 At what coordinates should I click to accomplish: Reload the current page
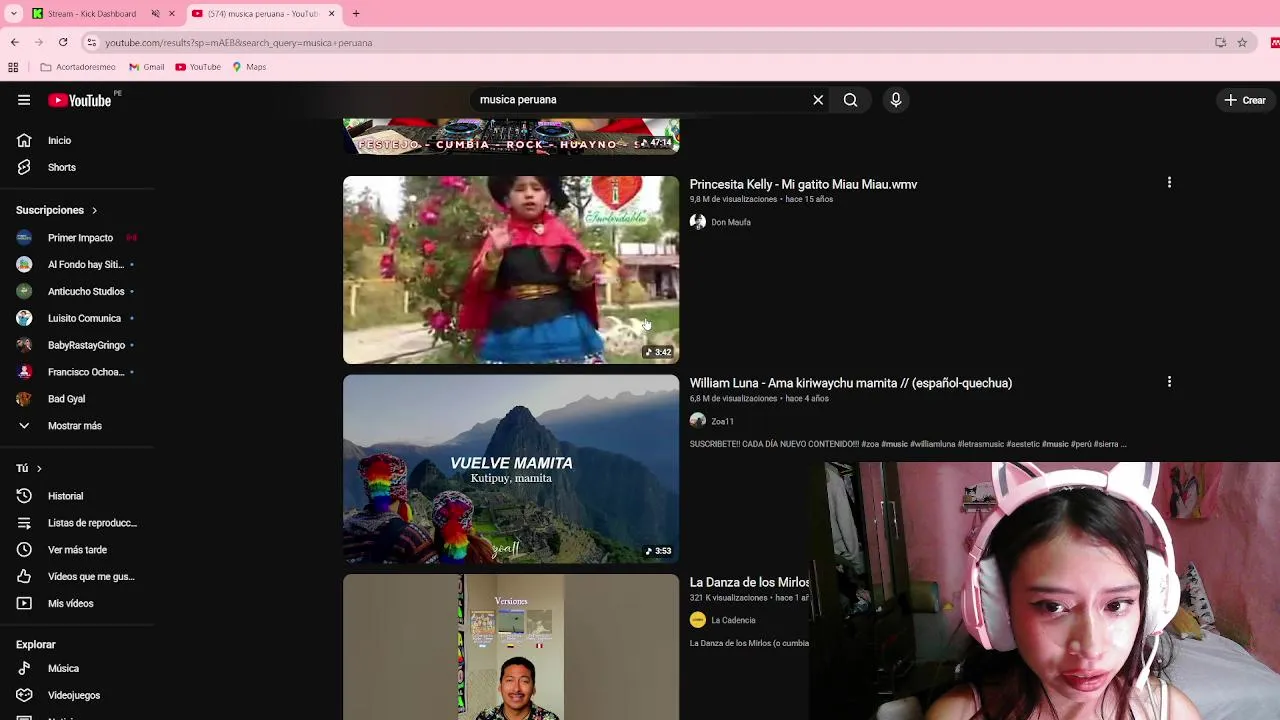click(63, 42)
